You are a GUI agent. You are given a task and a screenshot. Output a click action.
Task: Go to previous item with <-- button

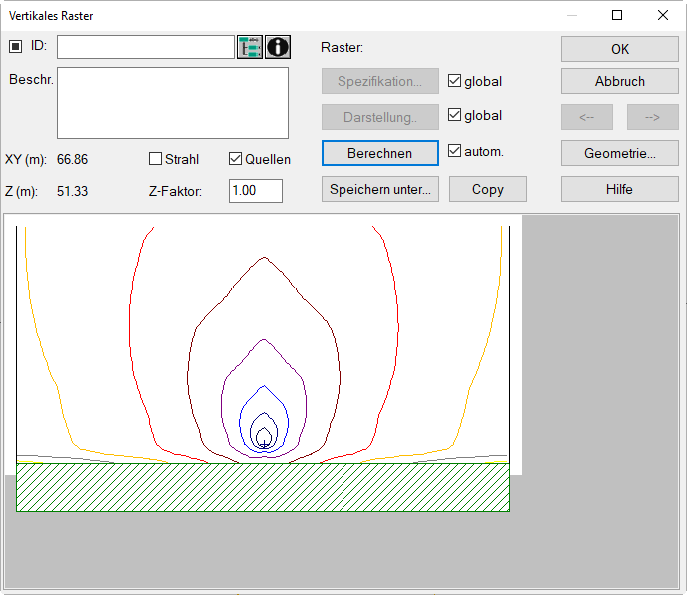[x=587, y=117]
